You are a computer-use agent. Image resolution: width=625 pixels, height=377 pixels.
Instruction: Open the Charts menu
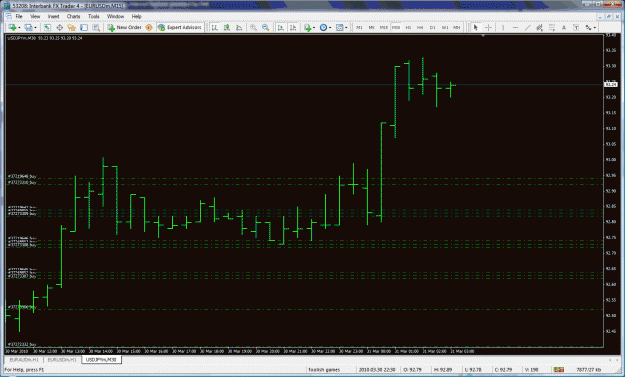73,16
